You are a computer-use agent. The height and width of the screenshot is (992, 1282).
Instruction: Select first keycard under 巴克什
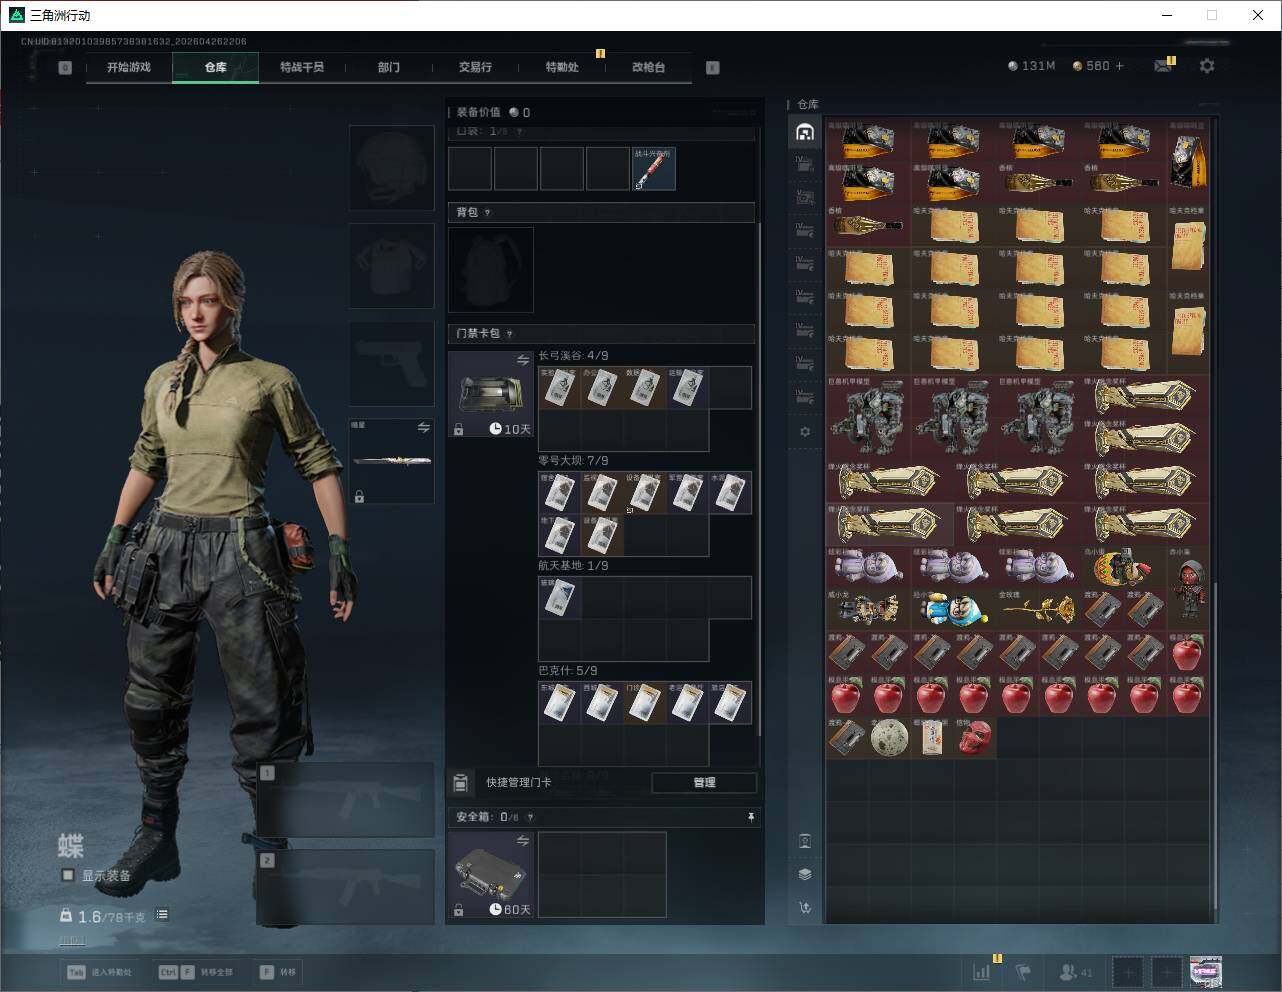pos(560,703)
